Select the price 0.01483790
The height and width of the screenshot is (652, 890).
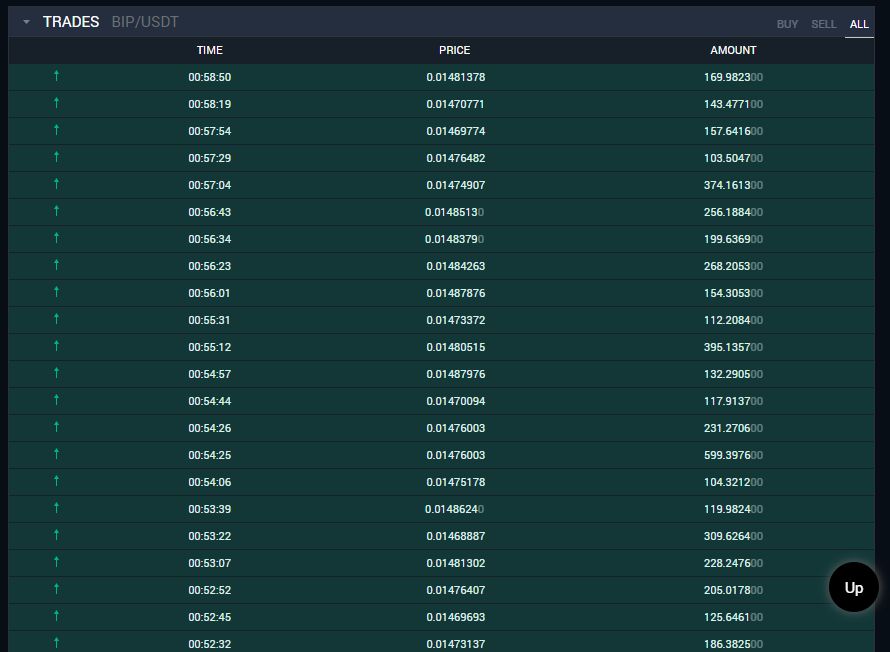point(455,239)
